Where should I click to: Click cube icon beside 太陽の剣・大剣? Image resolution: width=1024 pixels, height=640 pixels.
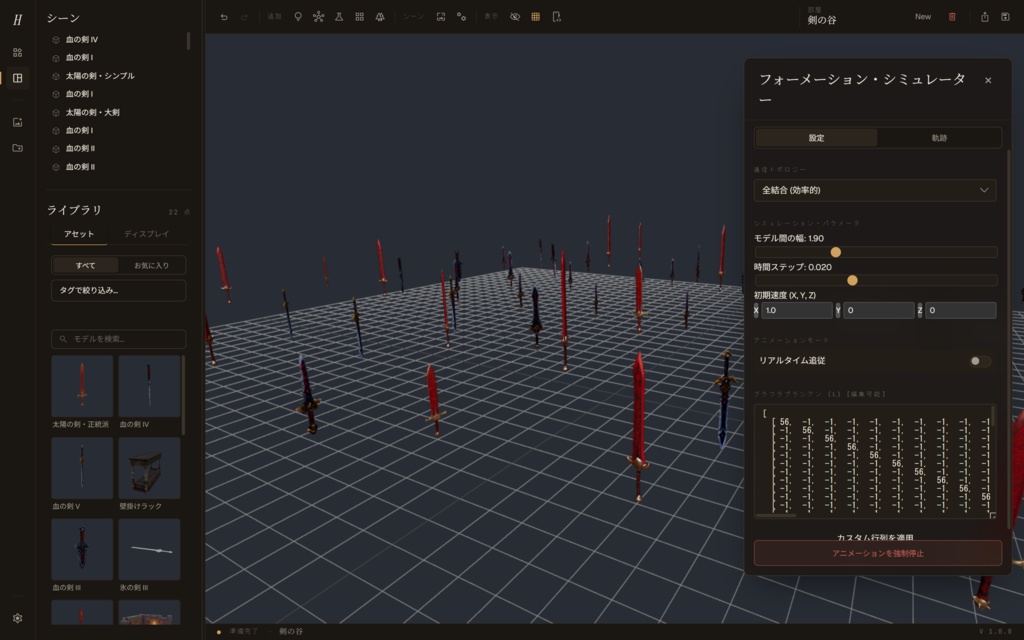pos(56,113)
